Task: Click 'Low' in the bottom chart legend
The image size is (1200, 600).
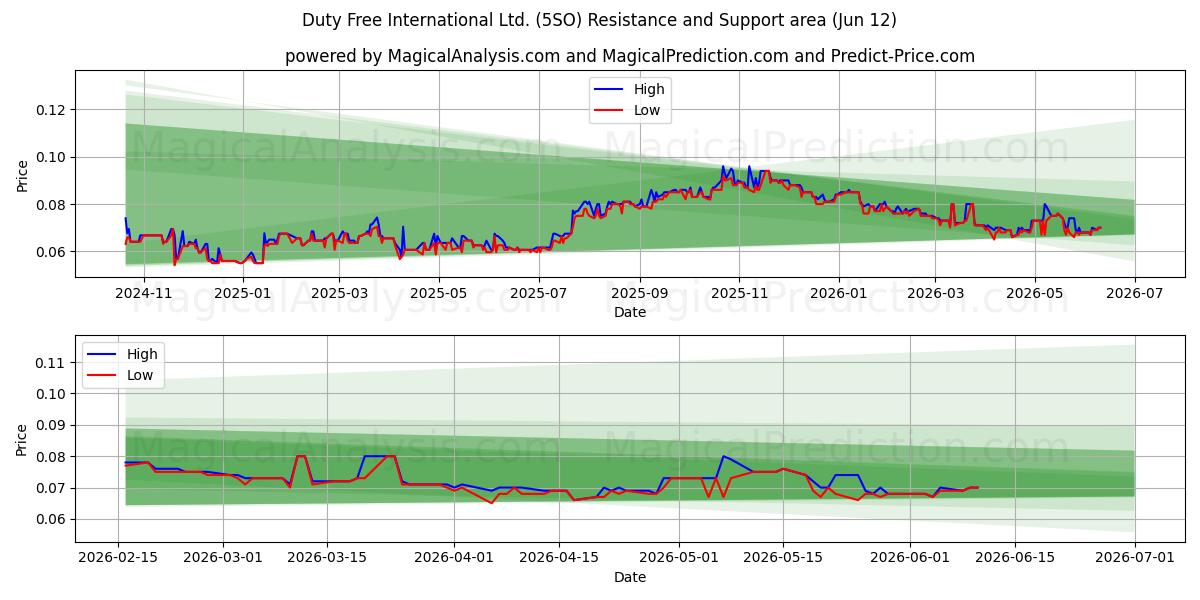Action: [140, 376]
